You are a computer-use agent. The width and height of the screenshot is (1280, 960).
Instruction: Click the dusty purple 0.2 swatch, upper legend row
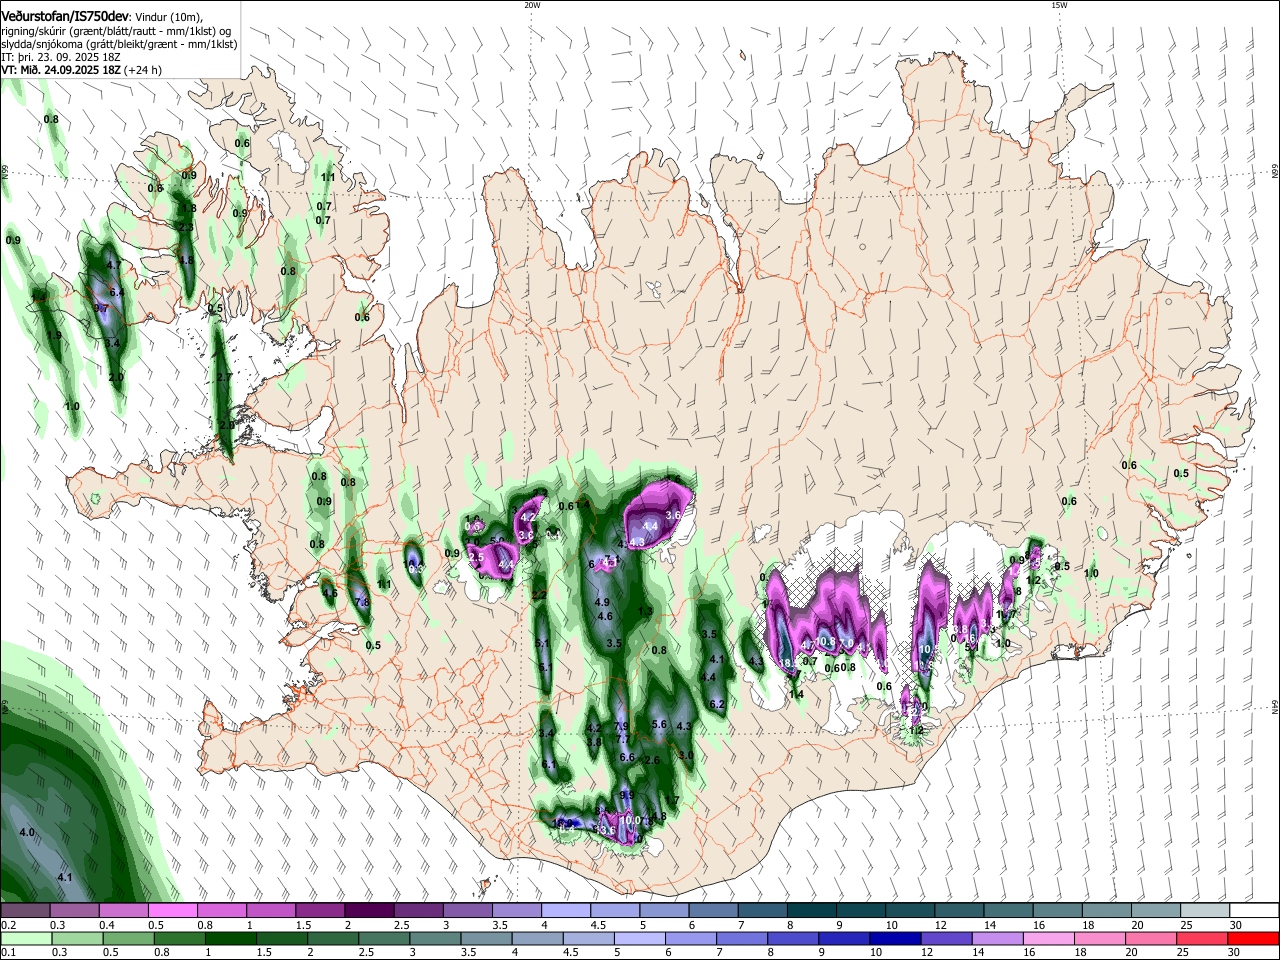26,910
